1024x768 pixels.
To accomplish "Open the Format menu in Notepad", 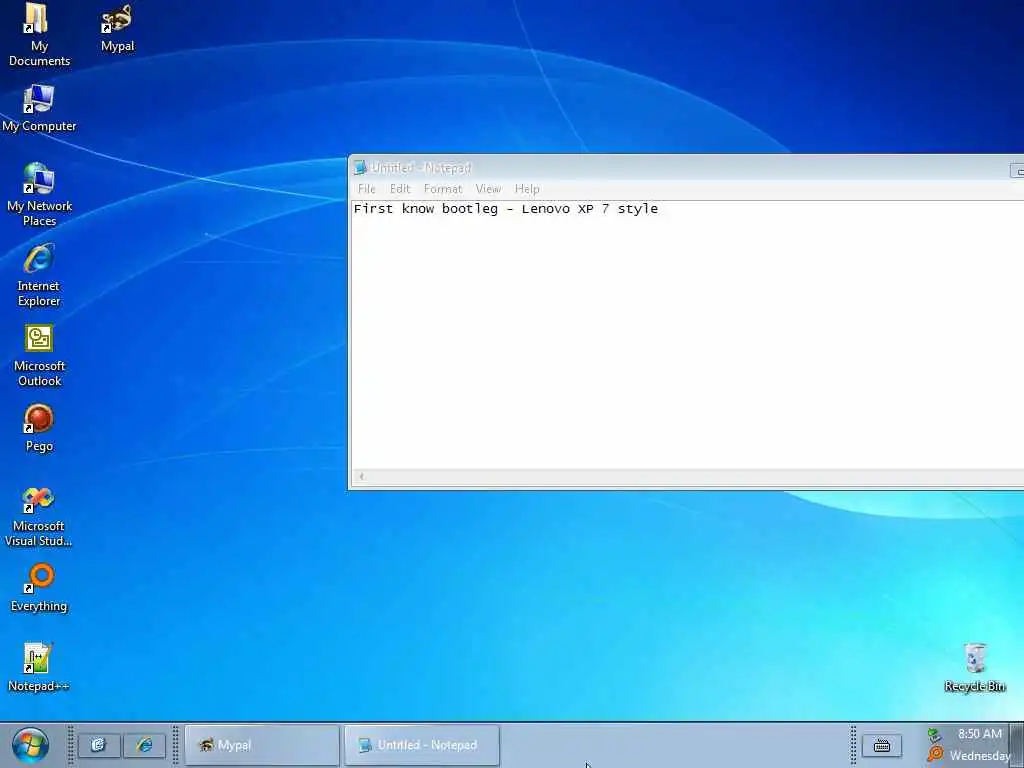I will click(443, 189).
